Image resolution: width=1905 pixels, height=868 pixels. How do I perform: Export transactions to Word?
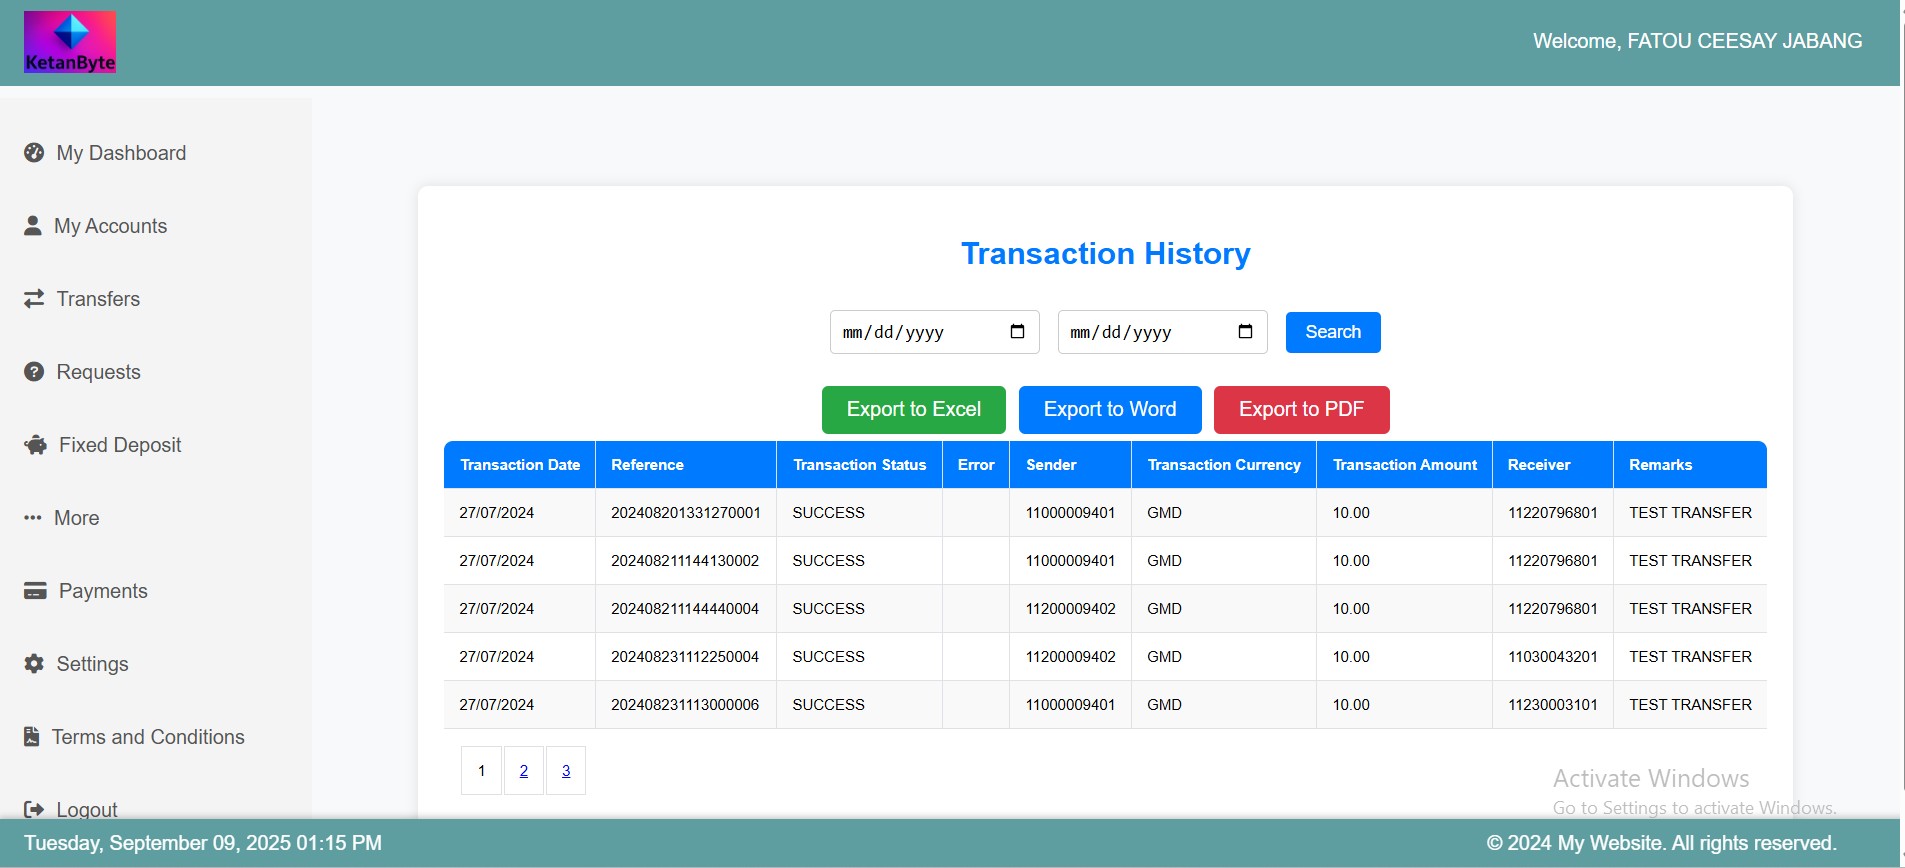pos(1110,410)
